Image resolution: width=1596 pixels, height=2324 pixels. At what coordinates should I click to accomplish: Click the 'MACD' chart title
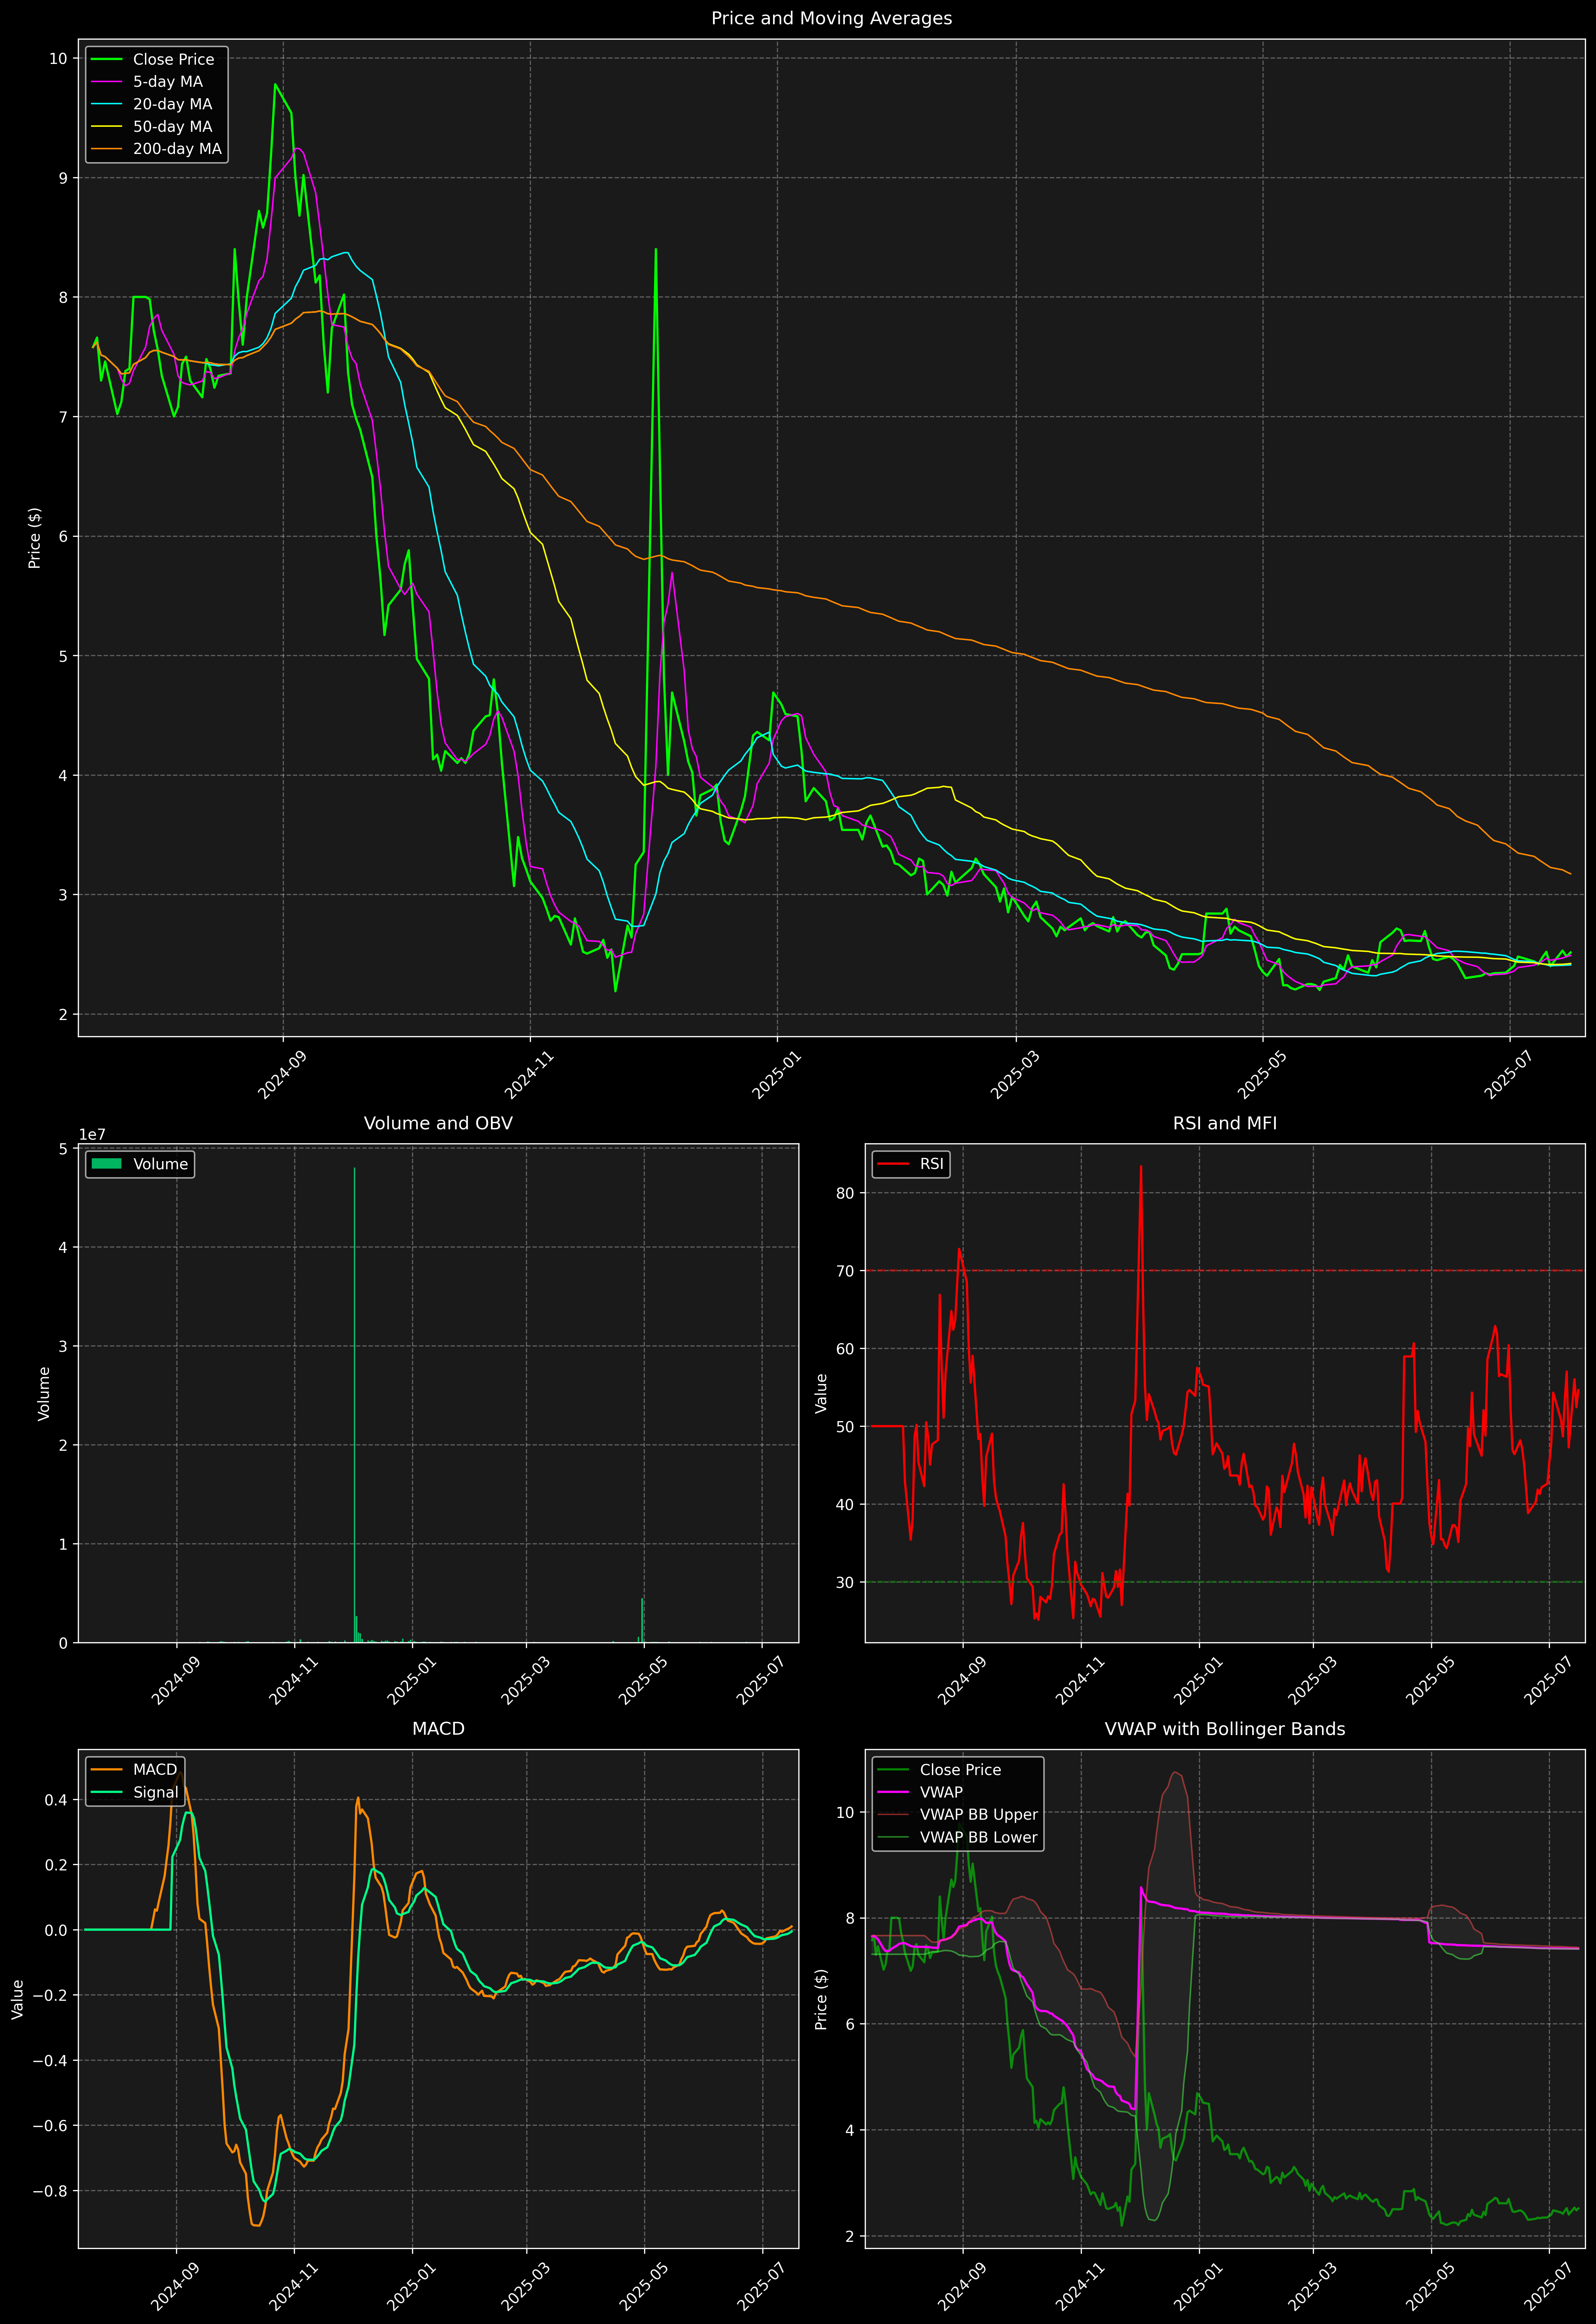pos(438,1729)
